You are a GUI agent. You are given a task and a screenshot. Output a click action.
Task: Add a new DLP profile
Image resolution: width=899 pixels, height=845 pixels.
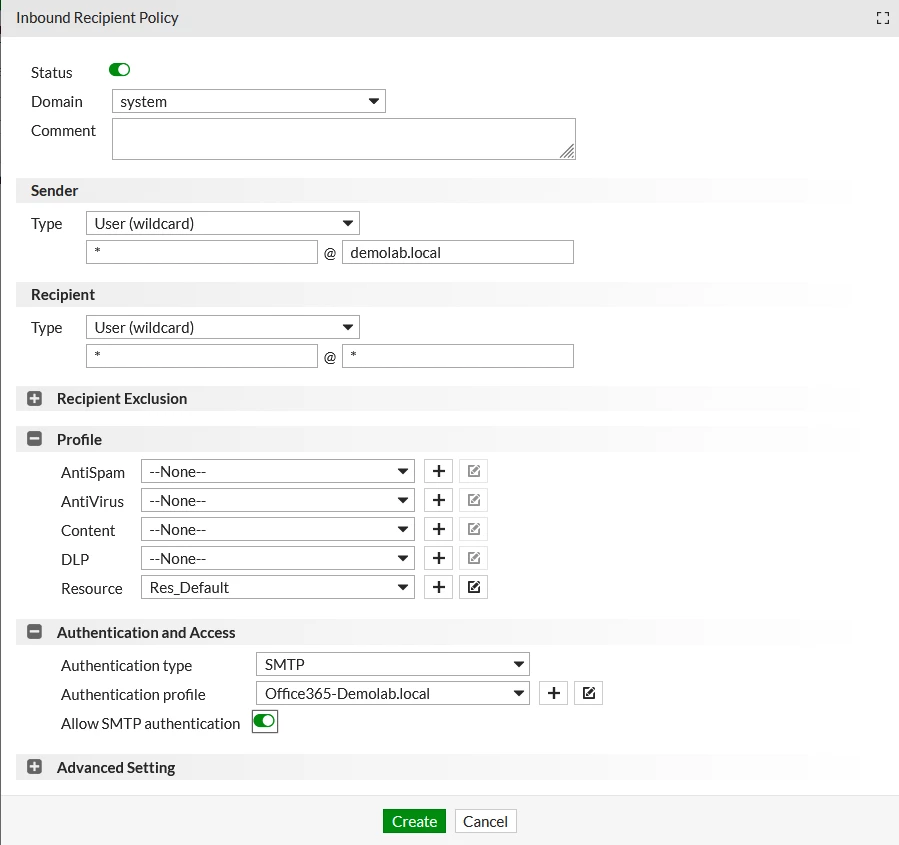439,558
